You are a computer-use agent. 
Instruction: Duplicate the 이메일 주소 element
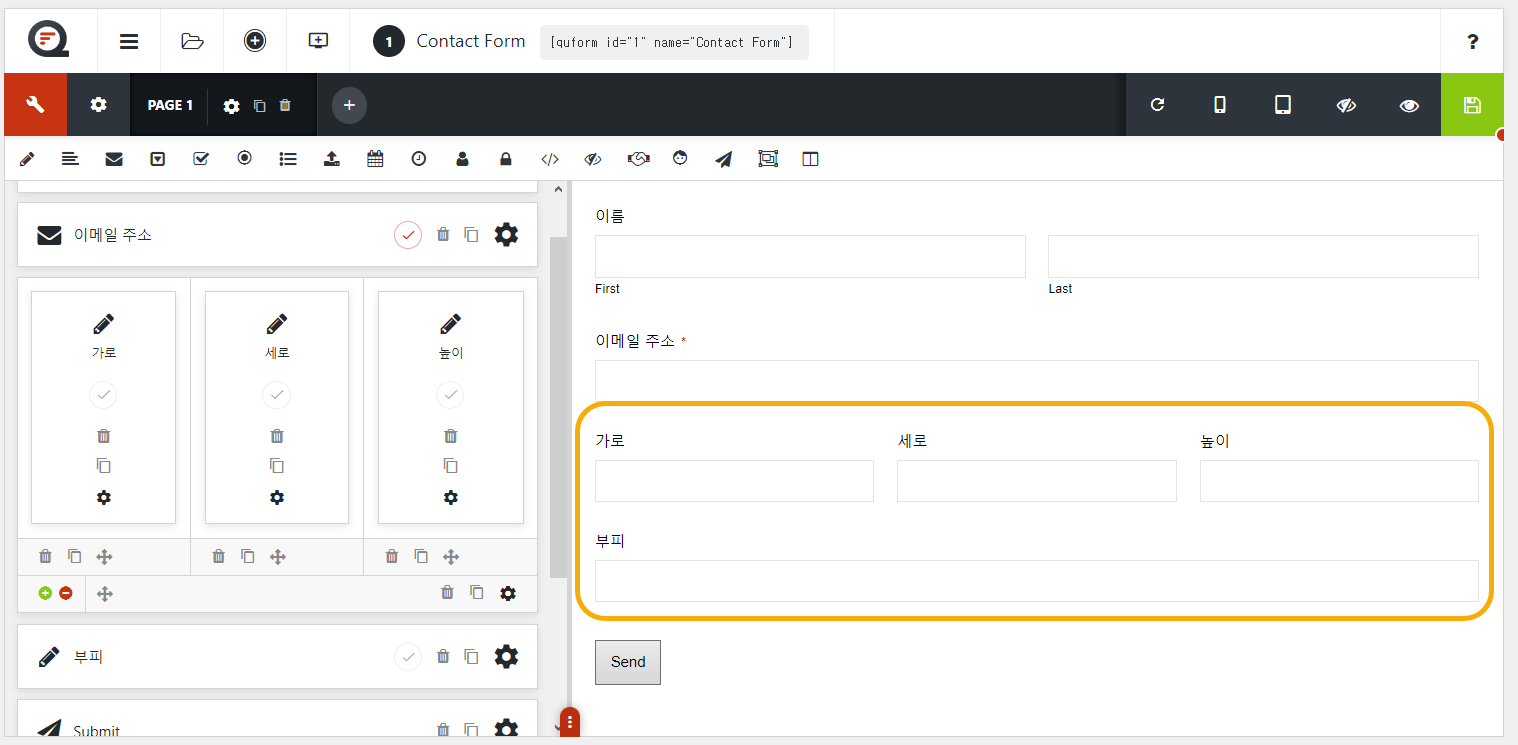(x=471, y=234)
